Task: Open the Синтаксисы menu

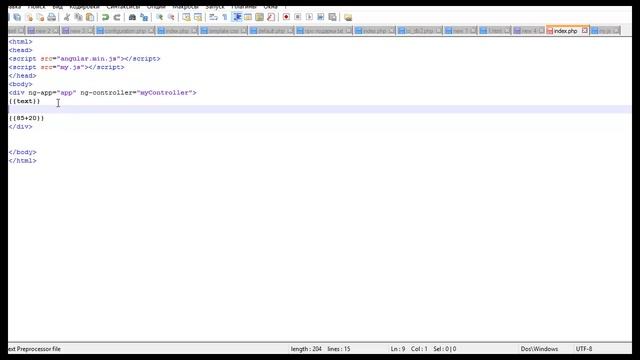Action: point(123,7)
